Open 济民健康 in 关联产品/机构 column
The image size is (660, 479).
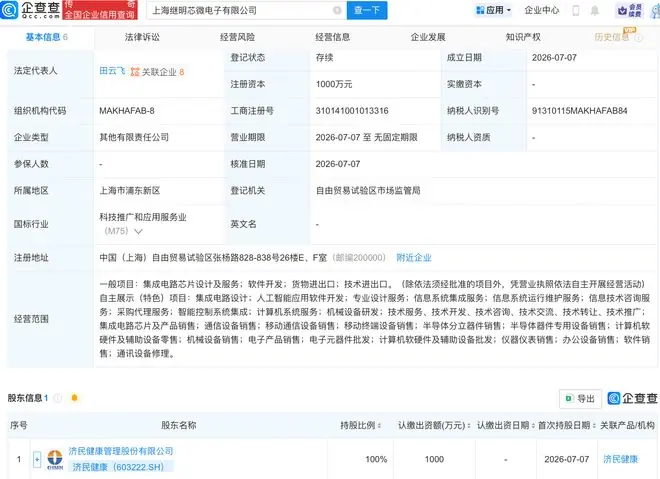point(621,459)
